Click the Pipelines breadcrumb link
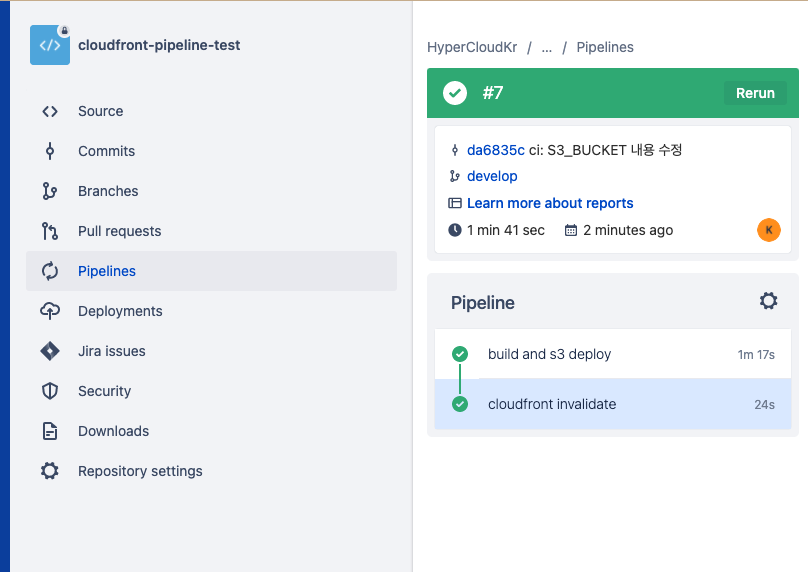The height and width of the screenshot is (572, 808). (x=605, y=47)
